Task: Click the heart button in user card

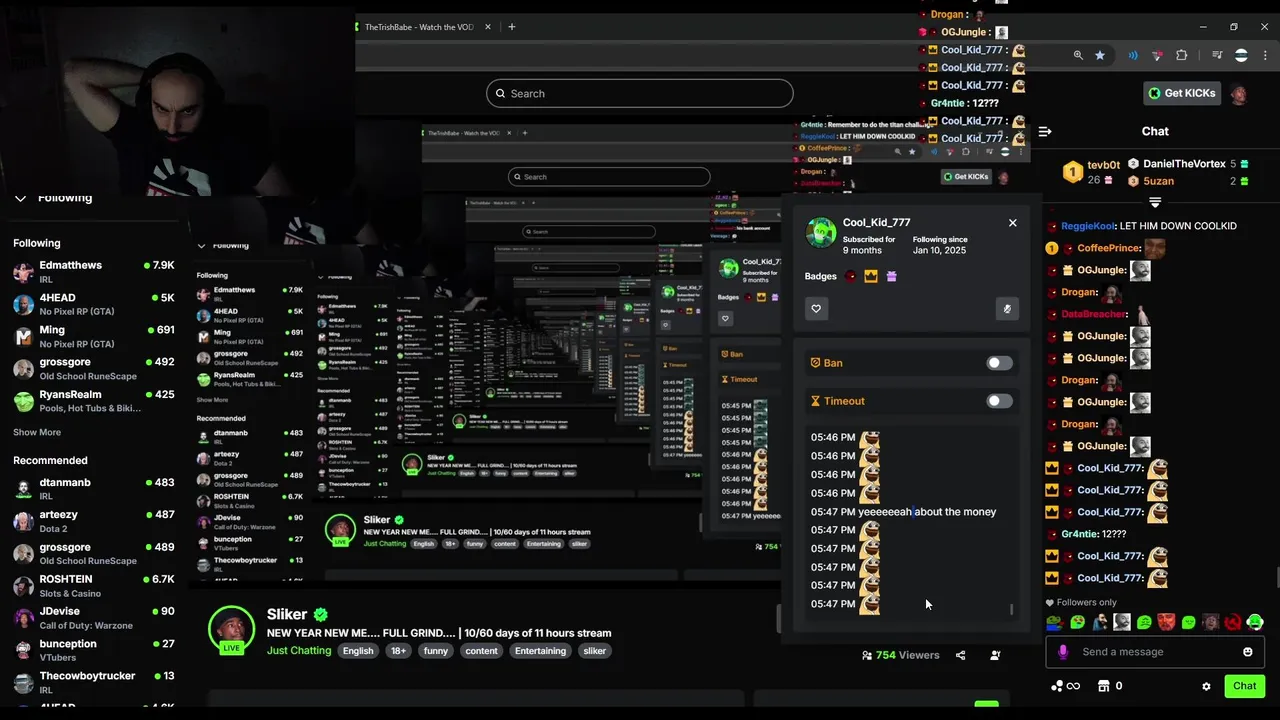Action: pos(816,309)
